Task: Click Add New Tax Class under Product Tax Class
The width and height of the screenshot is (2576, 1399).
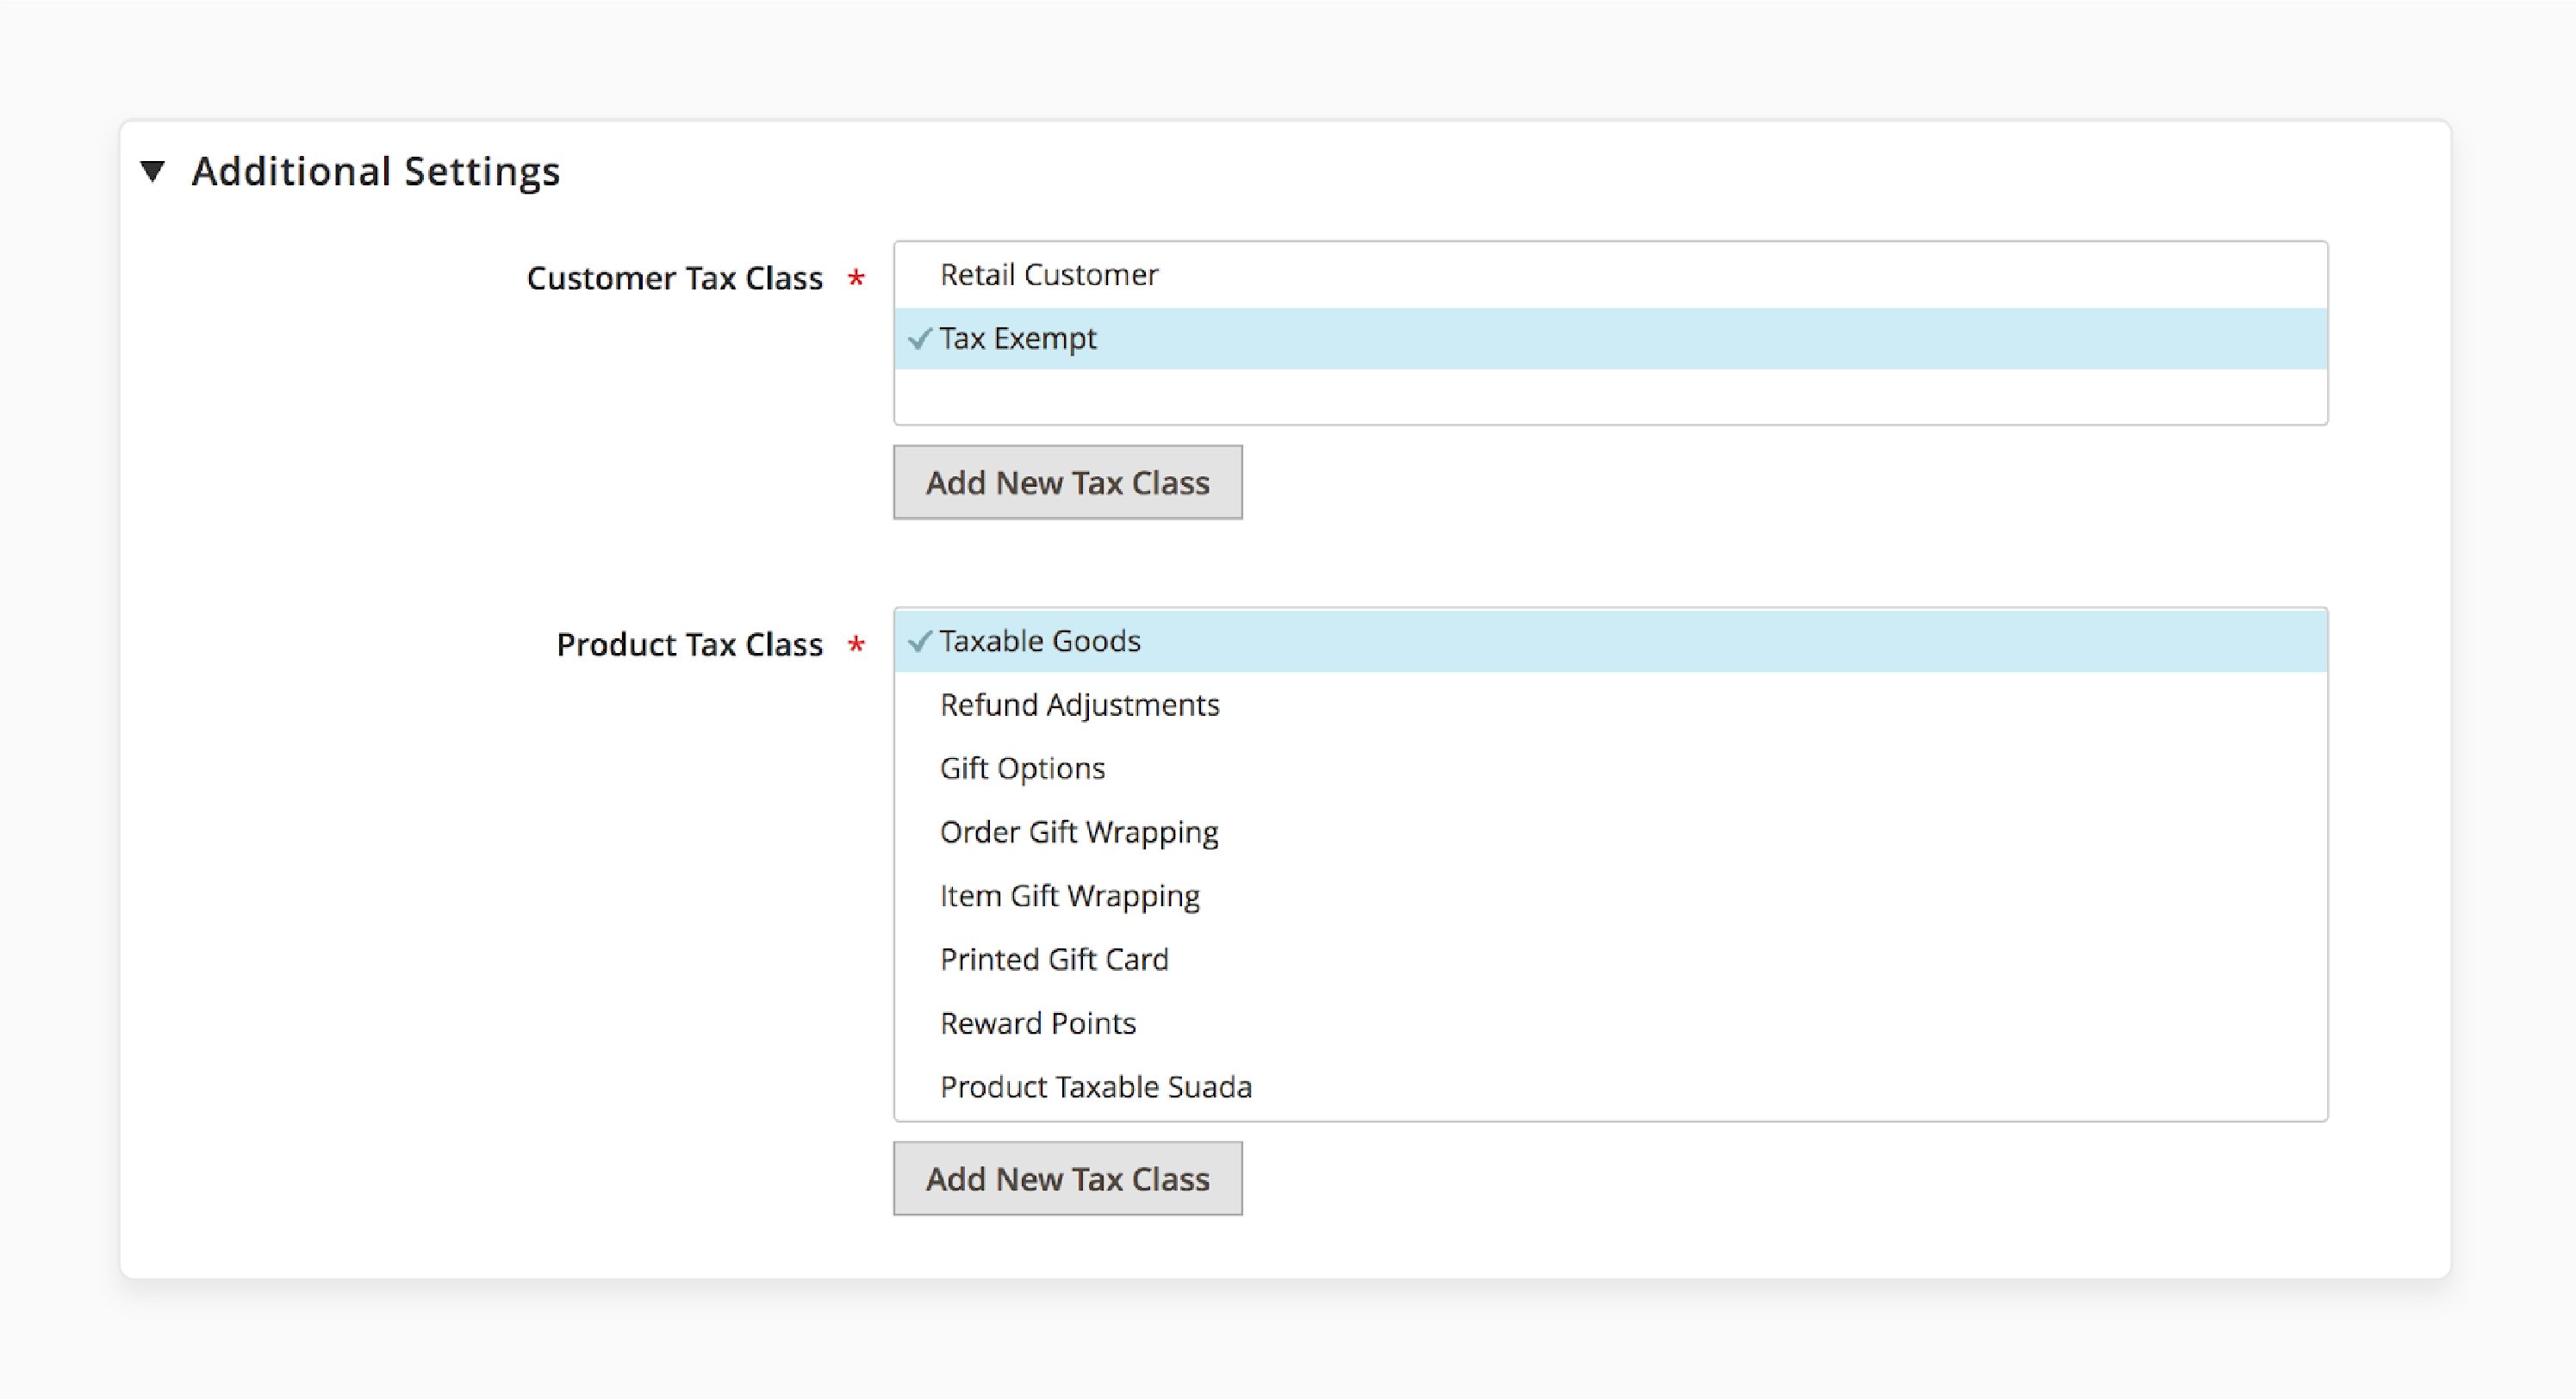Action: 1067,1179
